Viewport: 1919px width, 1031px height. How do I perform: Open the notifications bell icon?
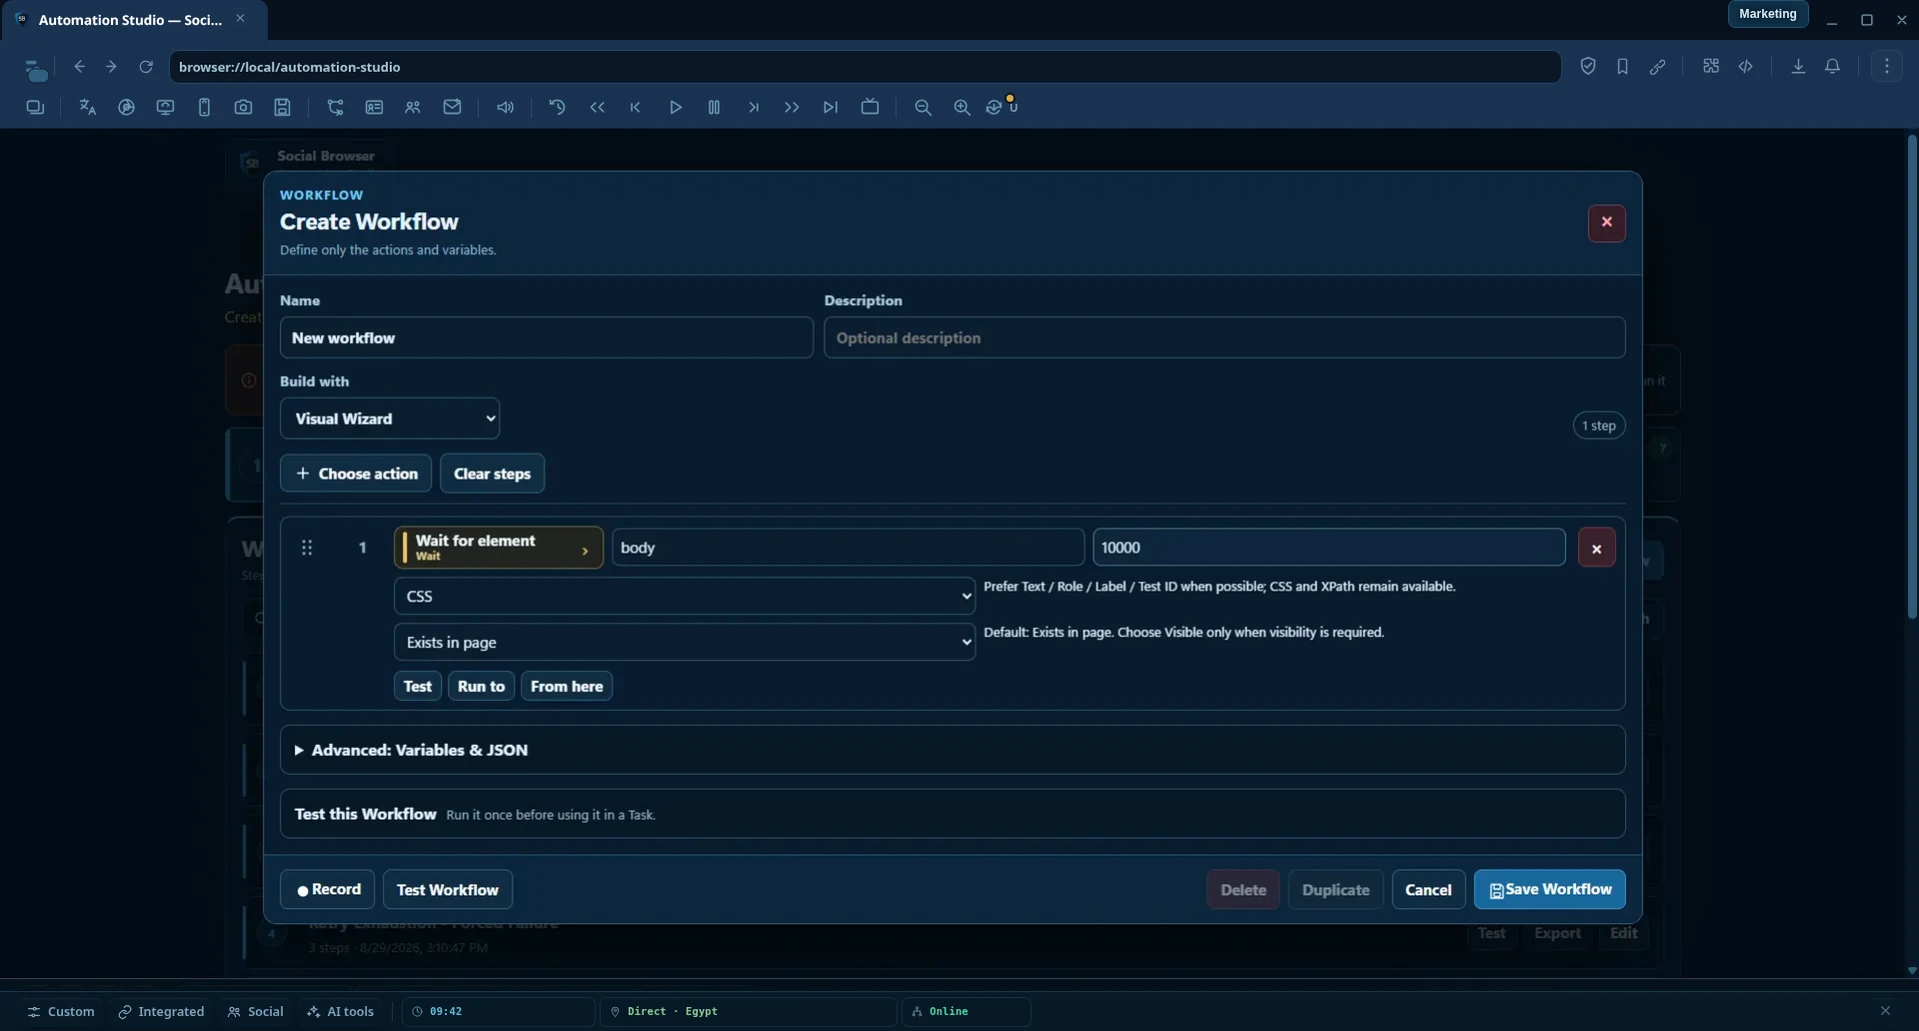coord(1833,66)
